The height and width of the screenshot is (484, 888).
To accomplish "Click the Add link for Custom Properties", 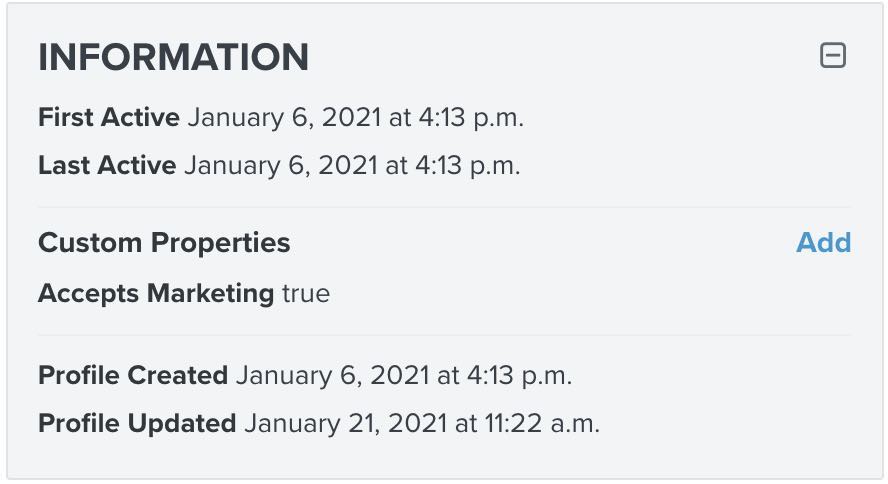I will 823,243.
